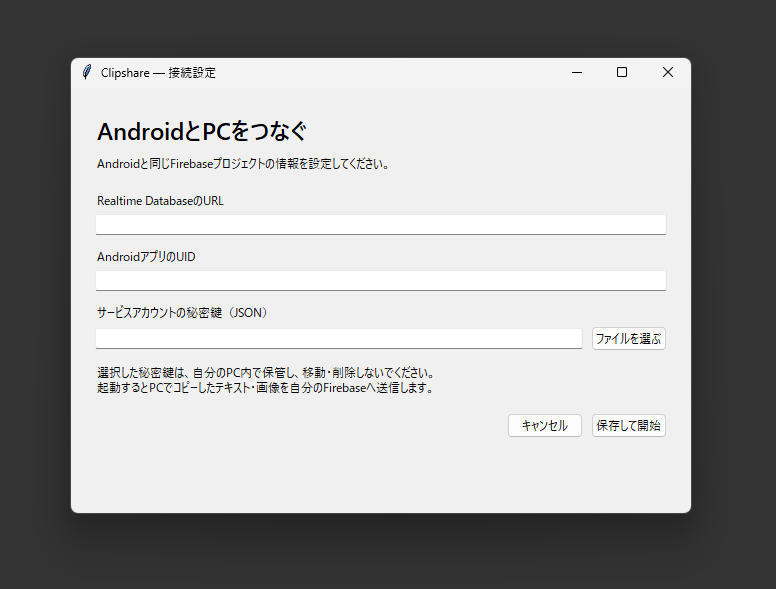The width and height of the screenshot is (776, 589).
Task: Click 保存して開始 to save and start
Action: 629,426
